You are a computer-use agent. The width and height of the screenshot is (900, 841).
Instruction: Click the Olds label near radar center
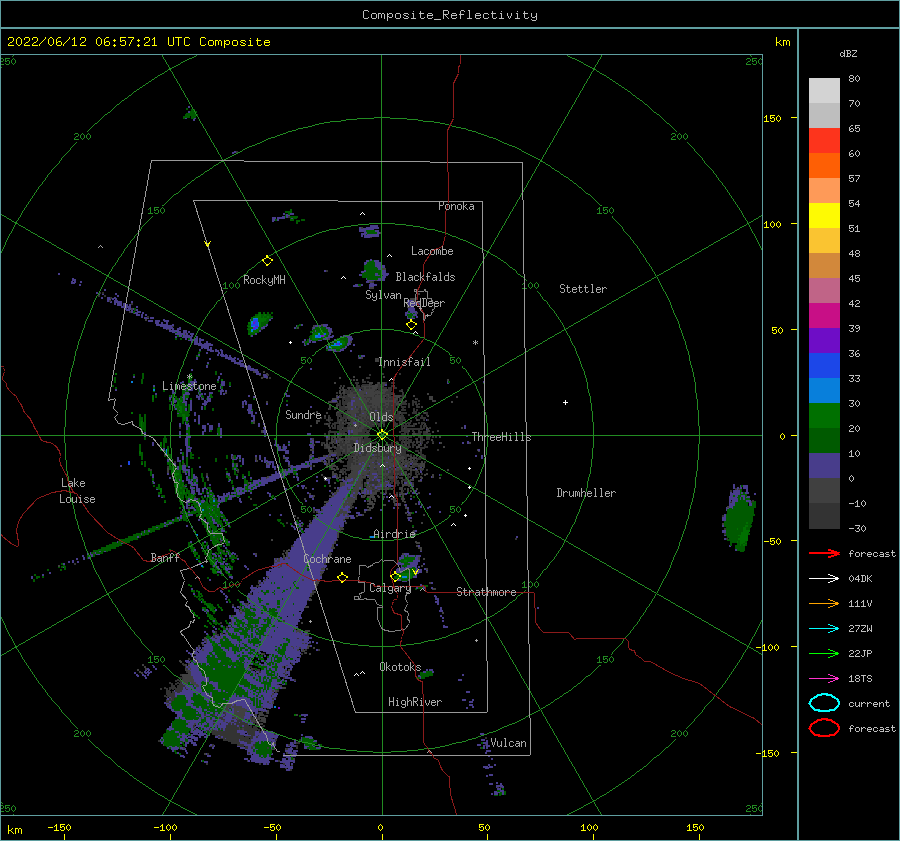(x=381, y=417)
